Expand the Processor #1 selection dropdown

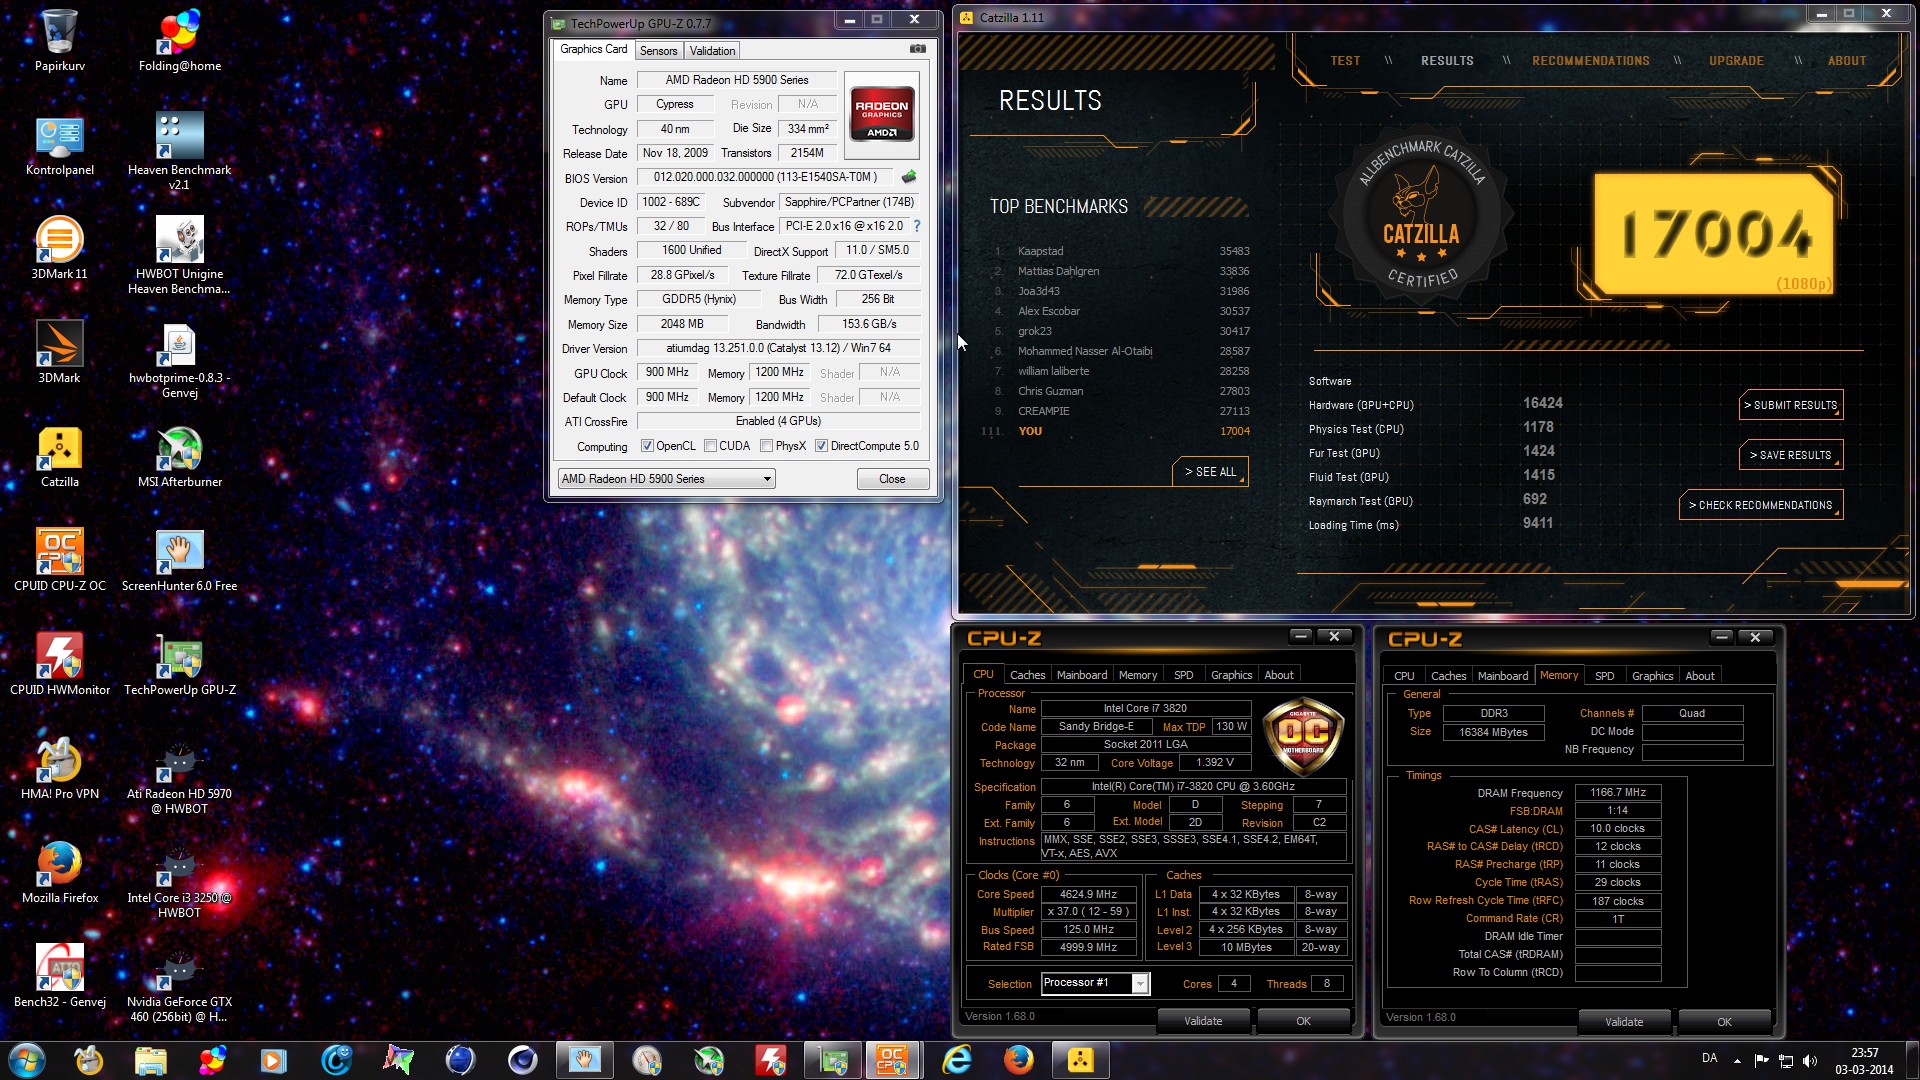(x=1139, y=984)
